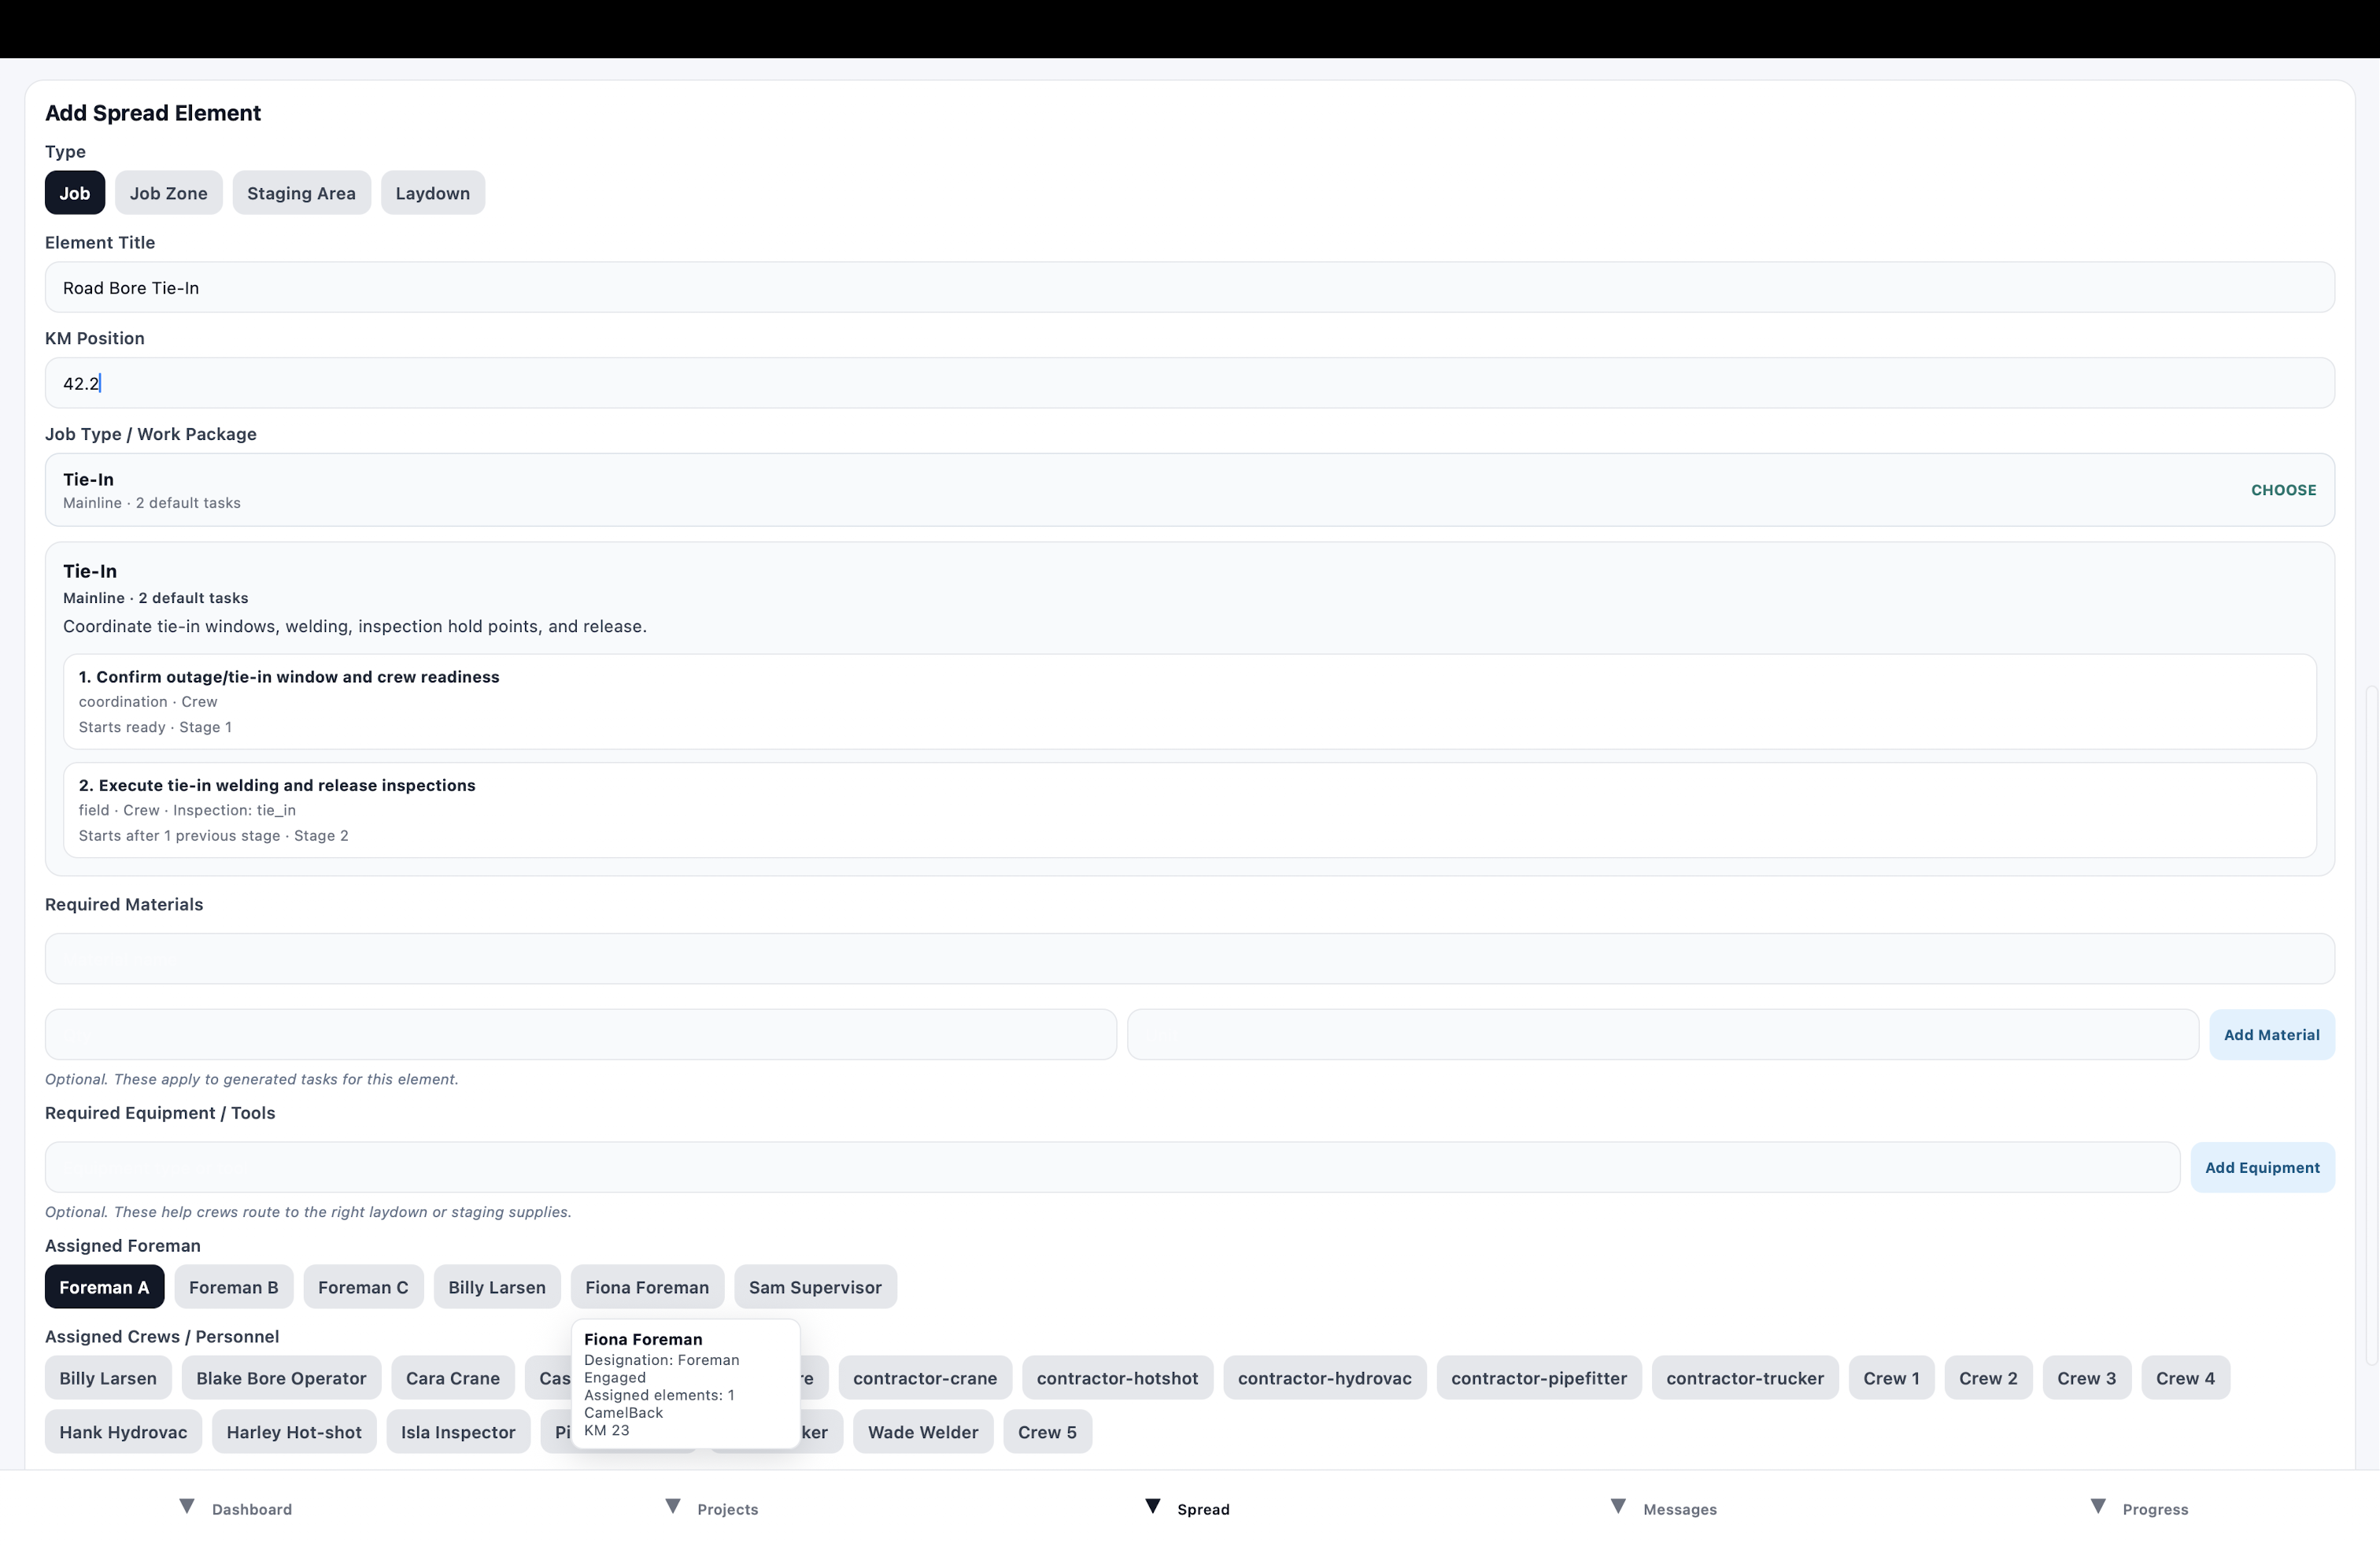
Task: Select the Laydown type
Action: [x=433, y=193]
